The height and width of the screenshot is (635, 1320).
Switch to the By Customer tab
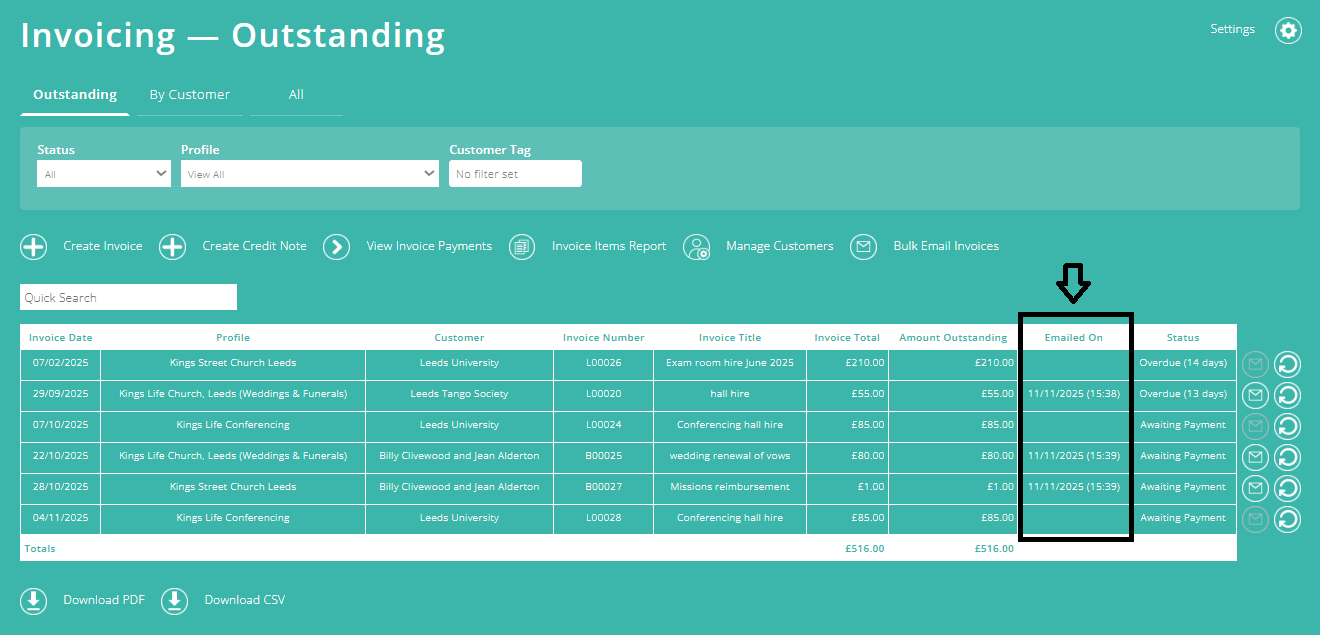pyautogui.click(x=189, y=94)
